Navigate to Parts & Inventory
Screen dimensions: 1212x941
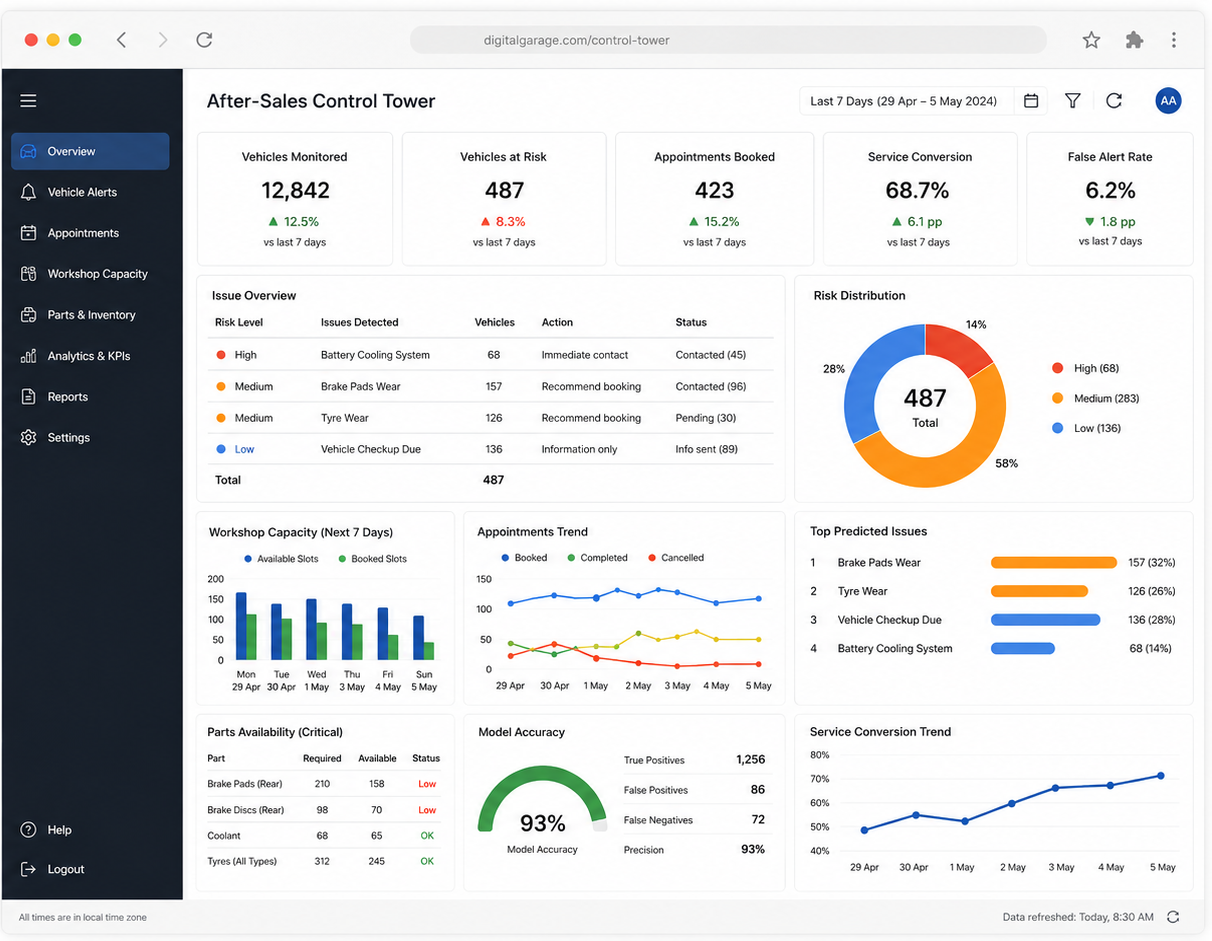pyautogui.click(x=90, y=315)
